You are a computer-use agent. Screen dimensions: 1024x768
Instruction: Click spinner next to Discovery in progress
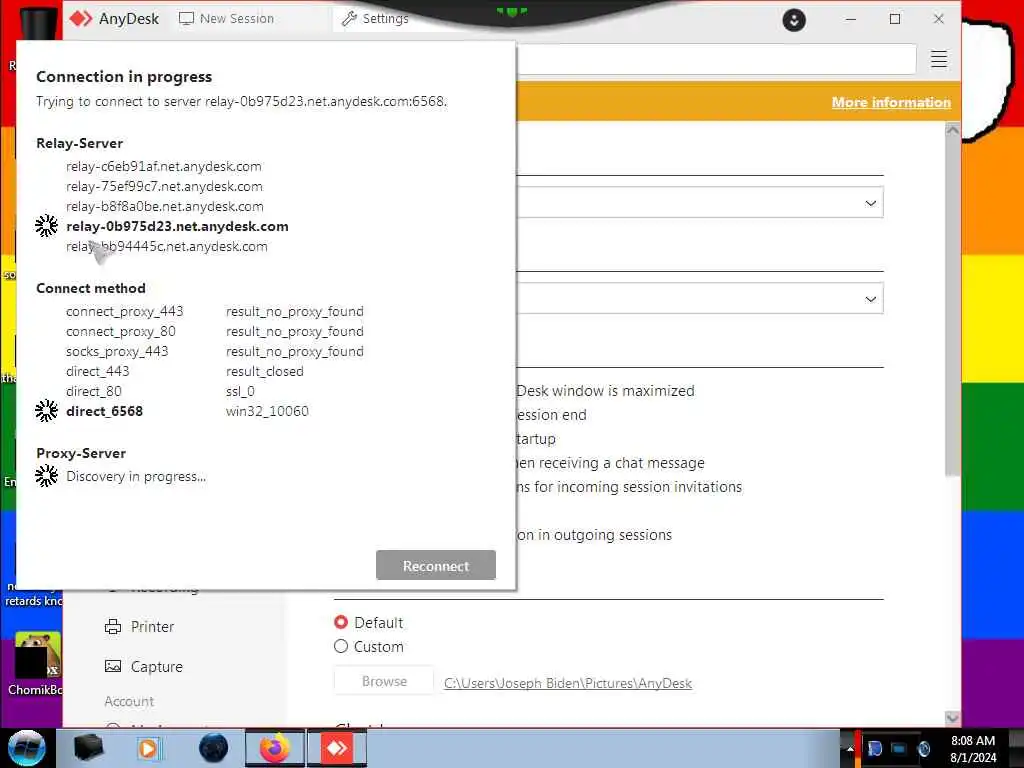[x=46, y=476]
